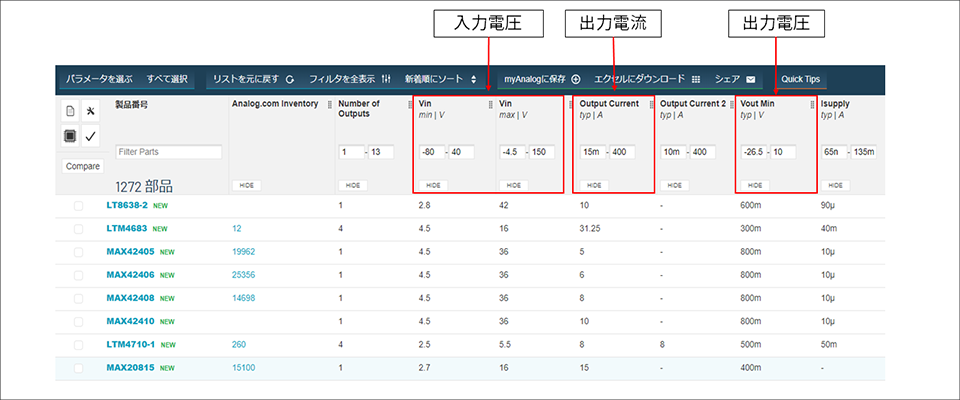Check the LTM4710-1 row checkbox
Viewport: 960px width, 400px height.
78,345
